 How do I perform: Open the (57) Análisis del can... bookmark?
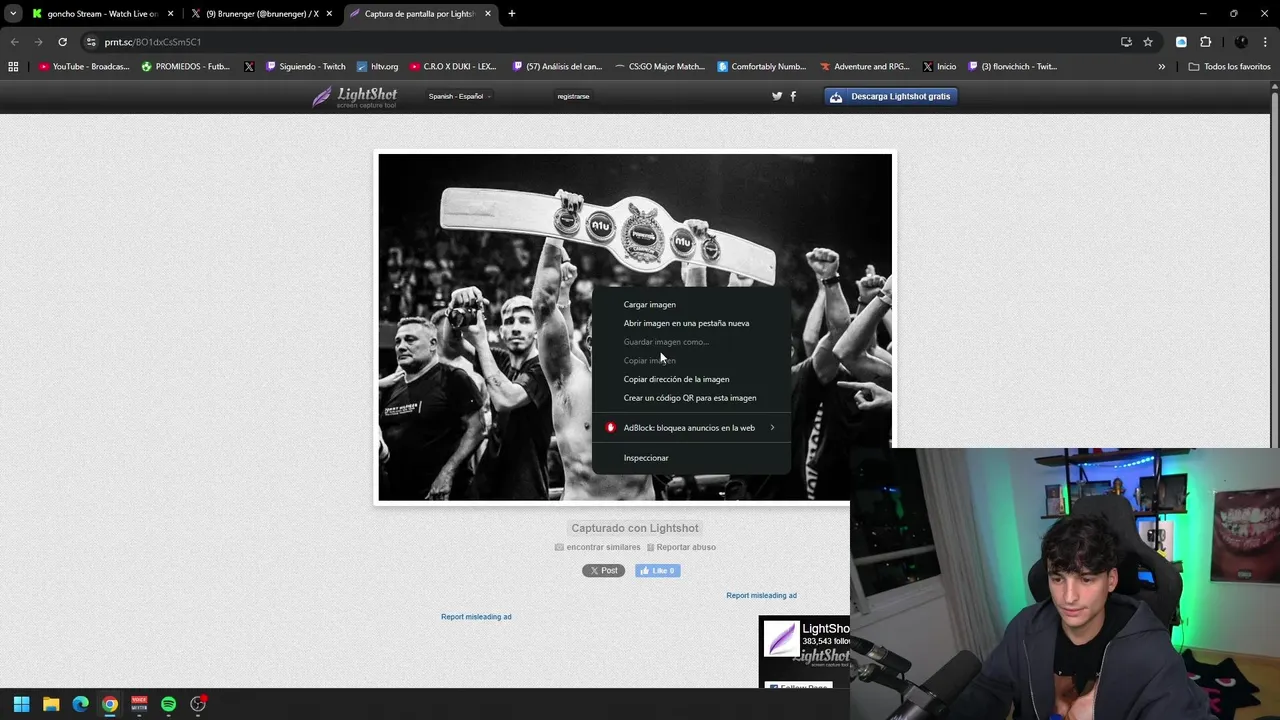pyautogui.click(x=557, y=67)
